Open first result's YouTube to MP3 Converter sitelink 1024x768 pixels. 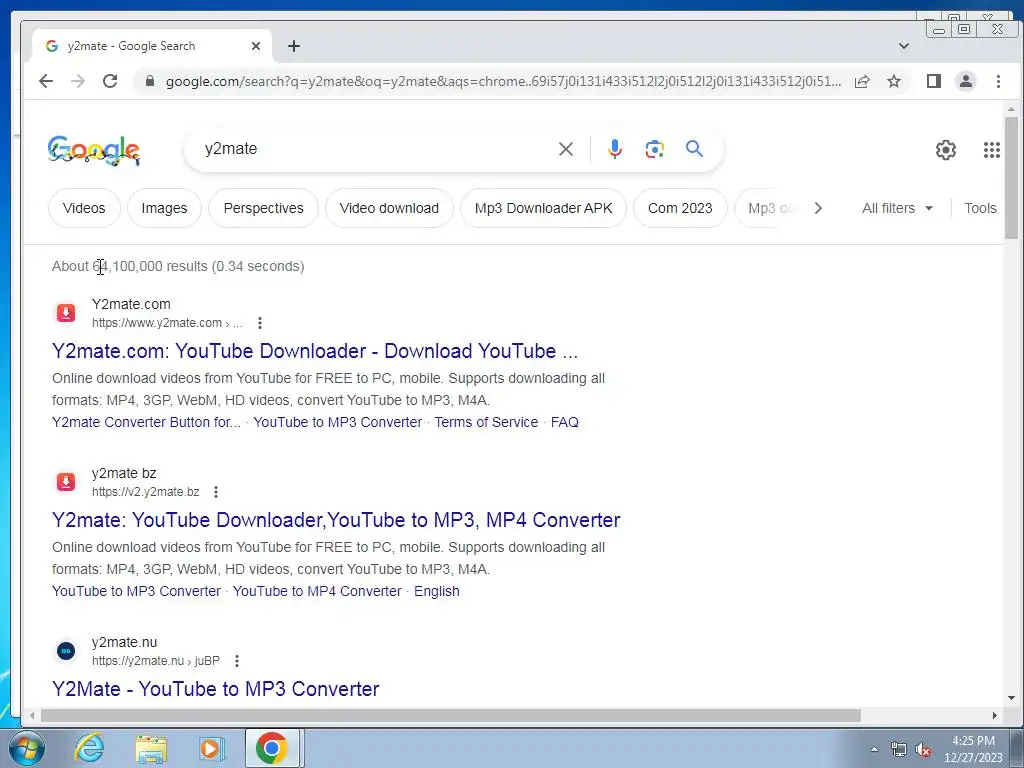click(338, 423)
